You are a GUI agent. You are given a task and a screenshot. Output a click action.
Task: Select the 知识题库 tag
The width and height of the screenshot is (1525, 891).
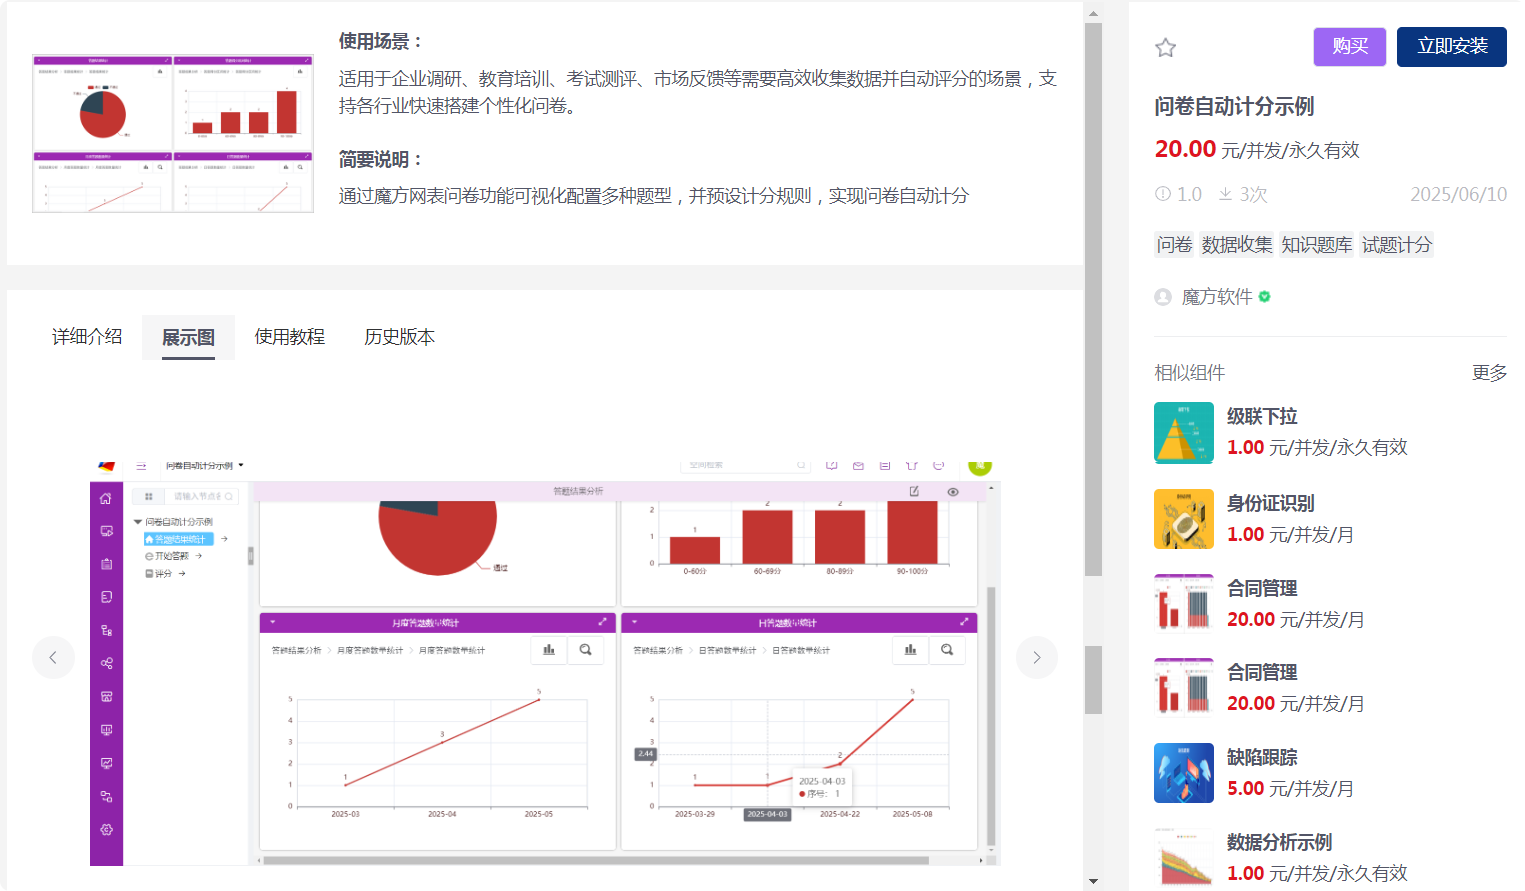(x=1317, y=245)
